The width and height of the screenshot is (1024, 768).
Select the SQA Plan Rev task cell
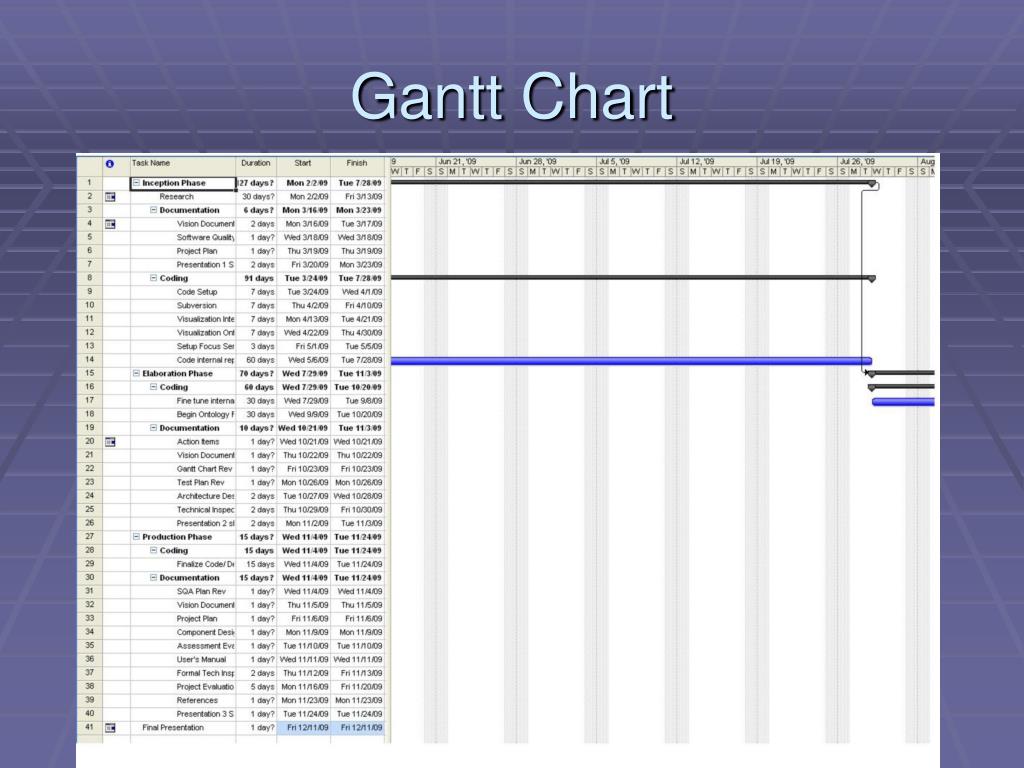click(183, 592)
